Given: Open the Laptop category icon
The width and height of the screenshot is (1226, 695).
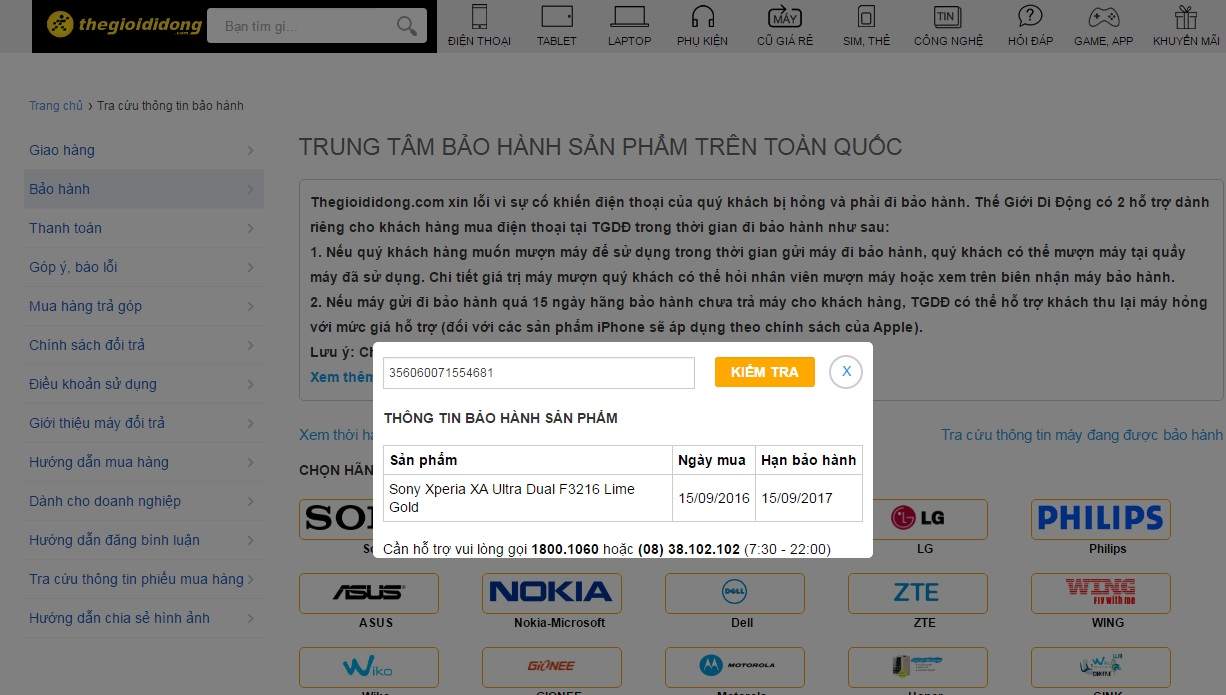Looking at the screenshot, I should pos(629,16).
